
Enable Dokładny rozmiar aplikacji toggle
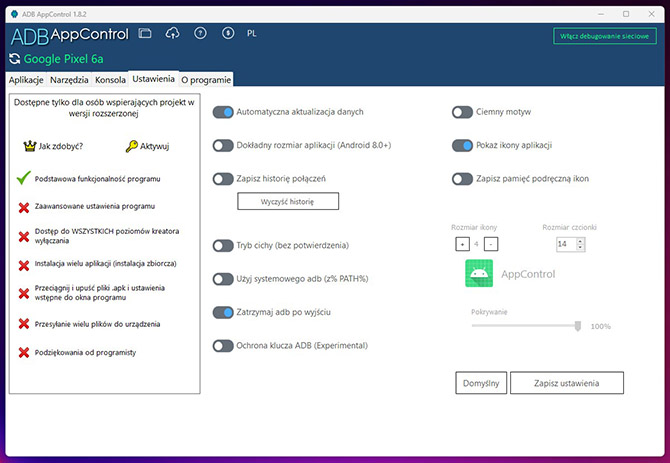[223, 146]
